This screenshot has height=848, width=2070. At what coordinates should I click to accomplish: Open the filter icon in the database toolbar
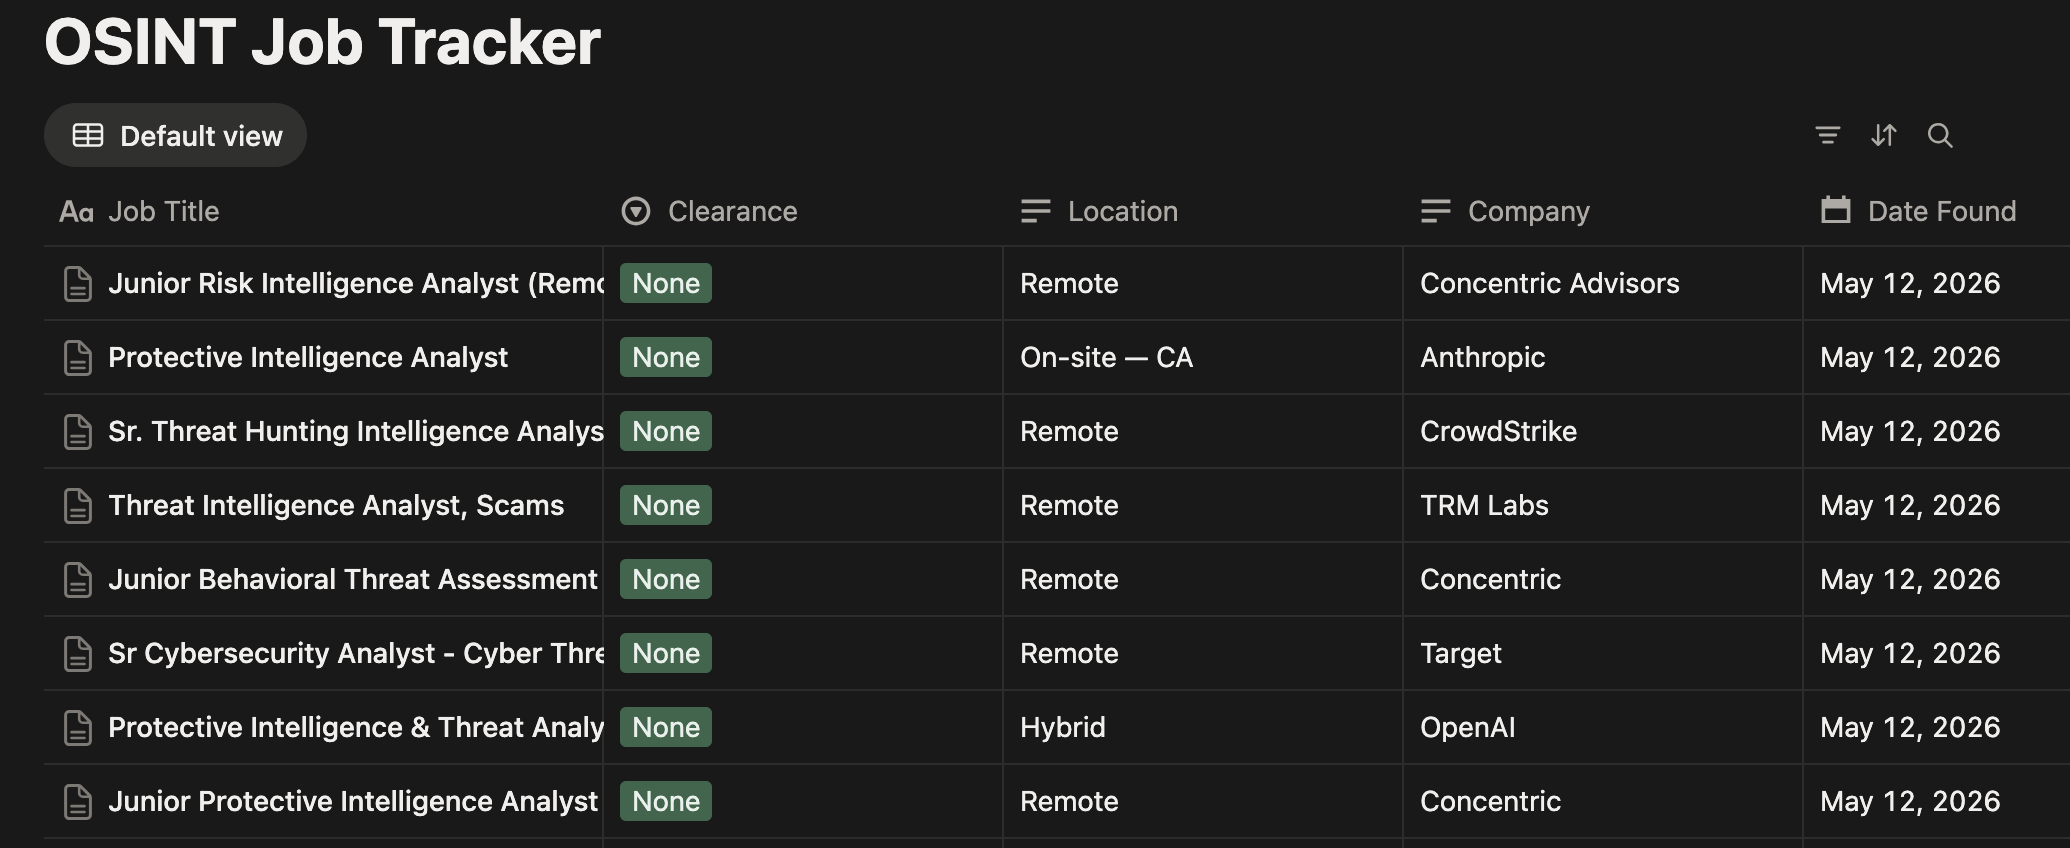pos(1827,135)
